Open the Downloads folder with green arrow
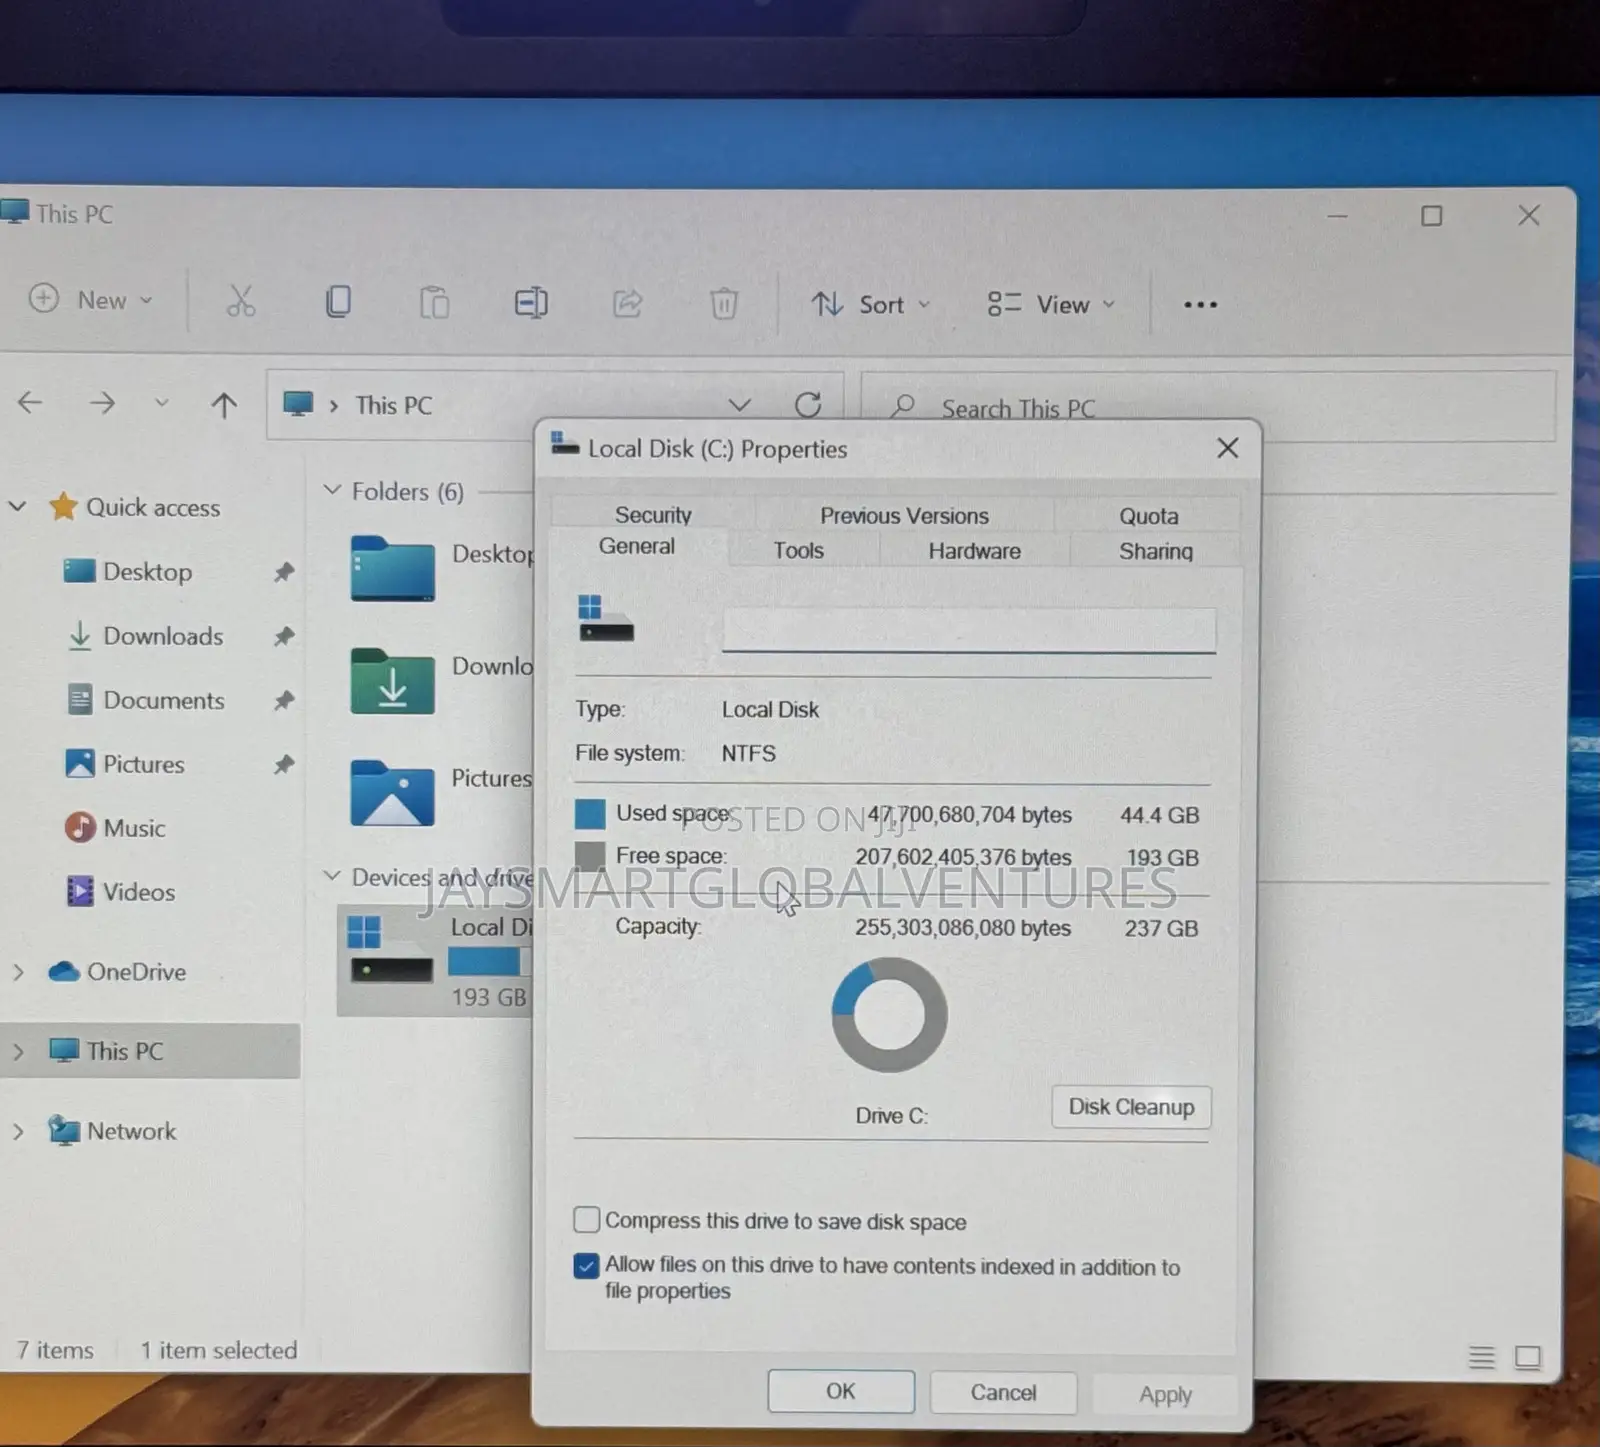Screen dimensions: 1600x1447 (392, 681)
